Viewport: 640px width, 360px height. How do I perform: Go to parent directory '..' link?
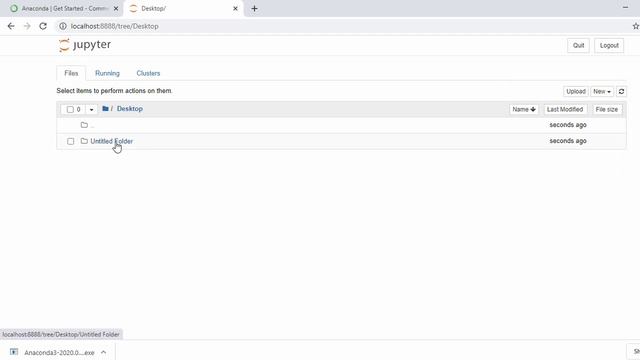coord(92,125)
